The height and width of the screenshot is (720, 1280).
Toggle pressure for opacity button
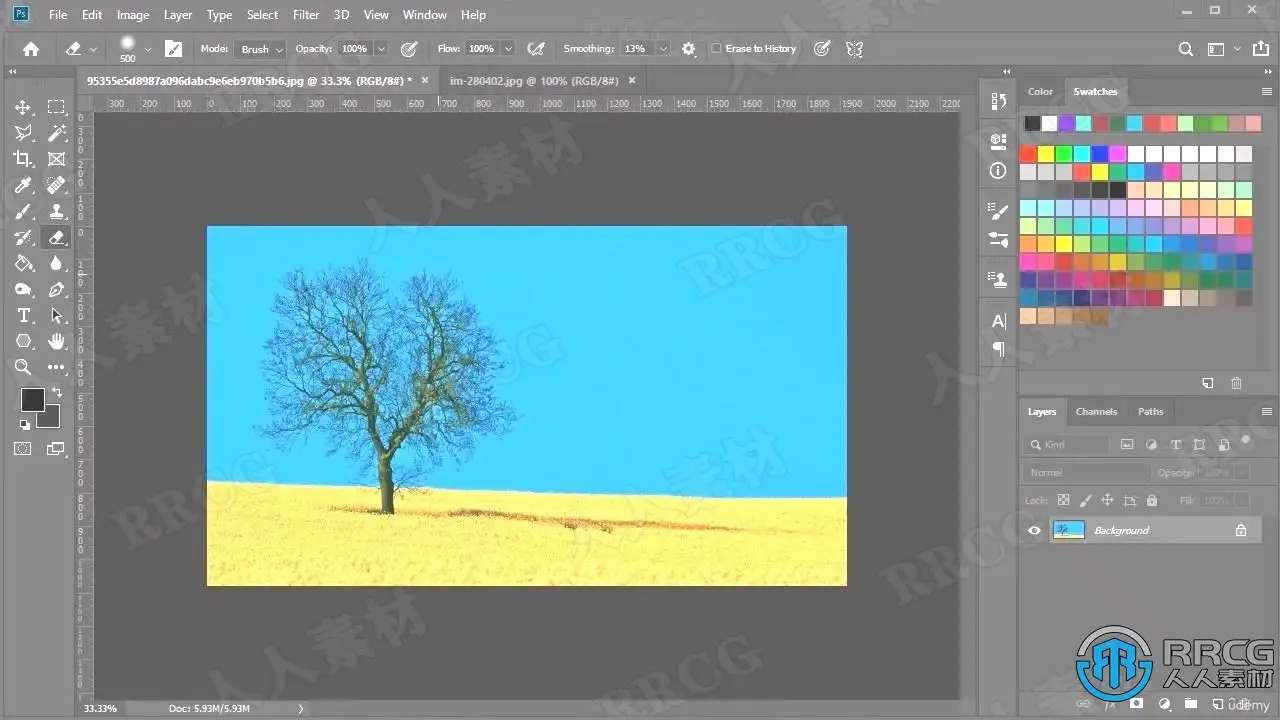[x=409, y=48]
